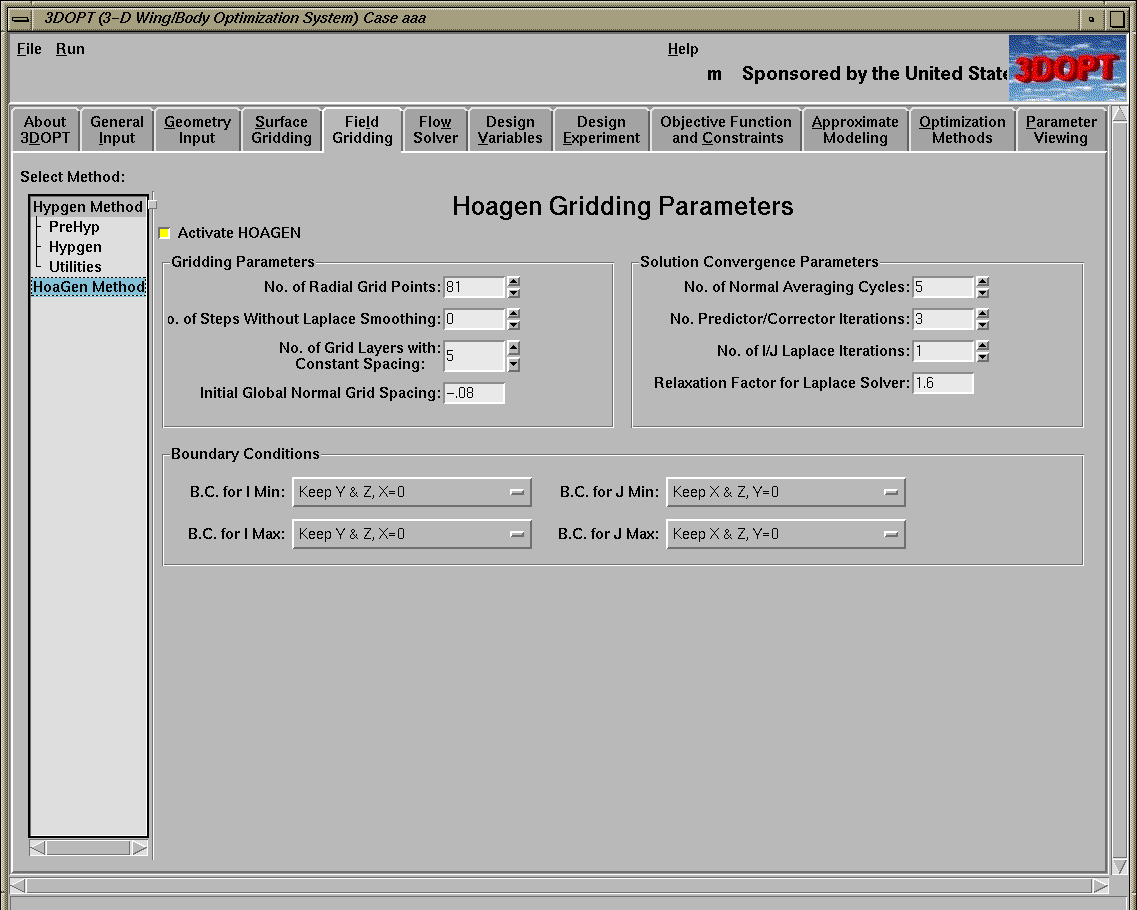Image resolution: width=1137 pixels, height=910 pixels.
Task: Click the method list scroll right arrow
Action: [140, 848]
